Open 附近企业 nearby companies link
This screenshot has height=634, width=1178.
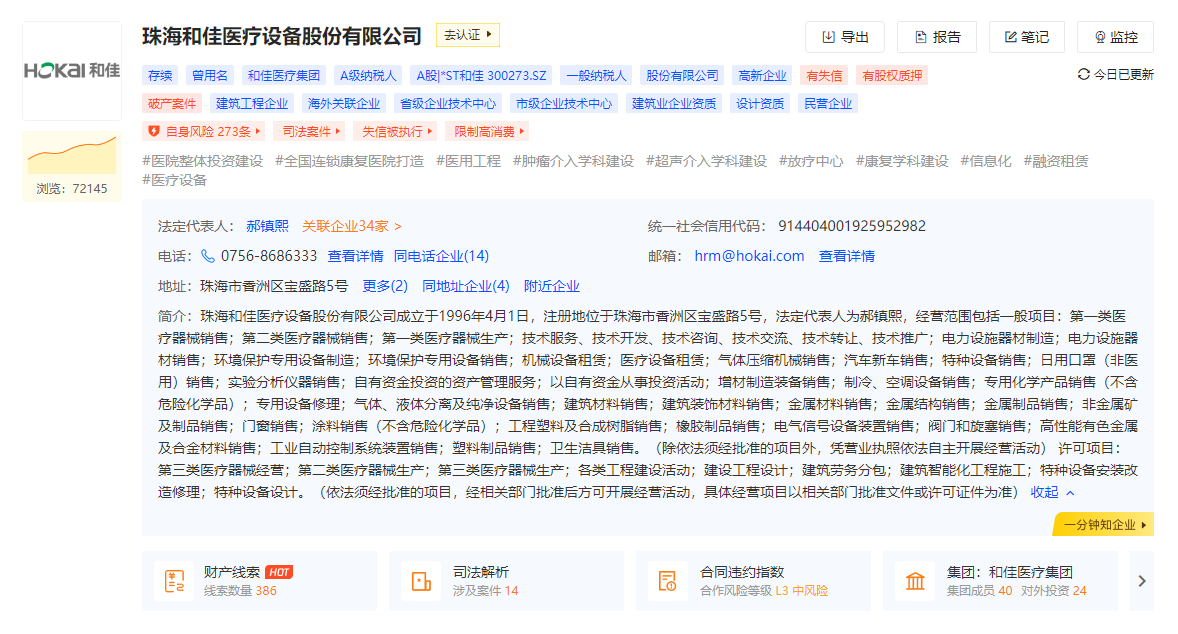click(551, 285)
